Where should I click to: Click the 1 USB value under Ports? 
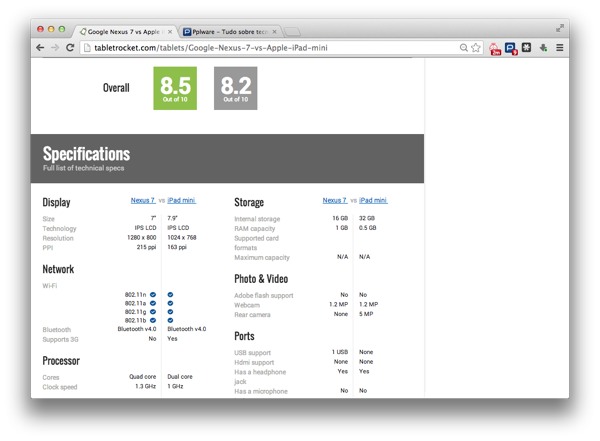[x=340, y=352]
